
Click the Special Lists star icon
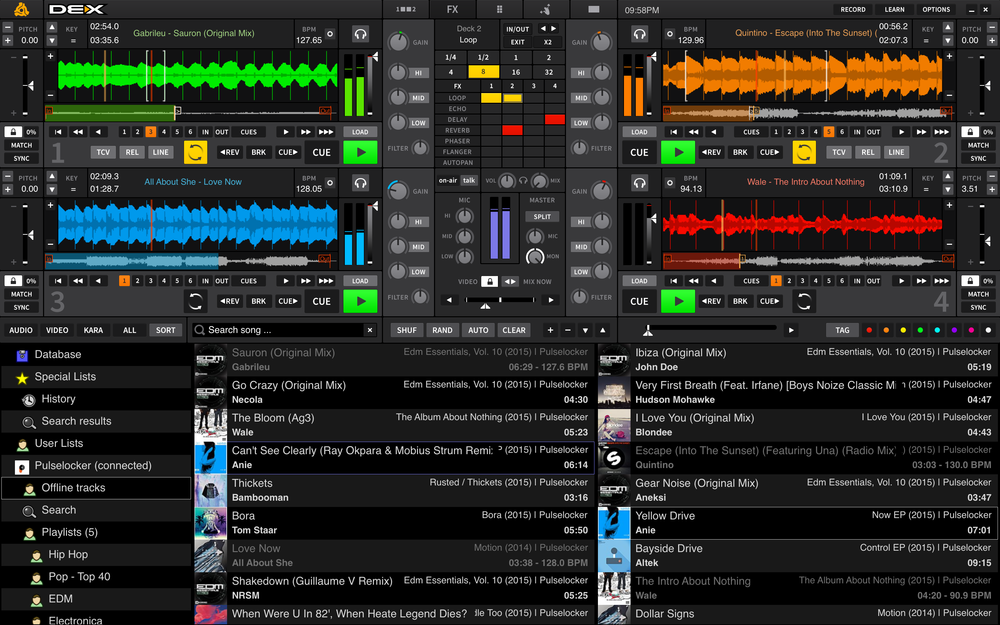pyautogui.click(x=22, y=377)
